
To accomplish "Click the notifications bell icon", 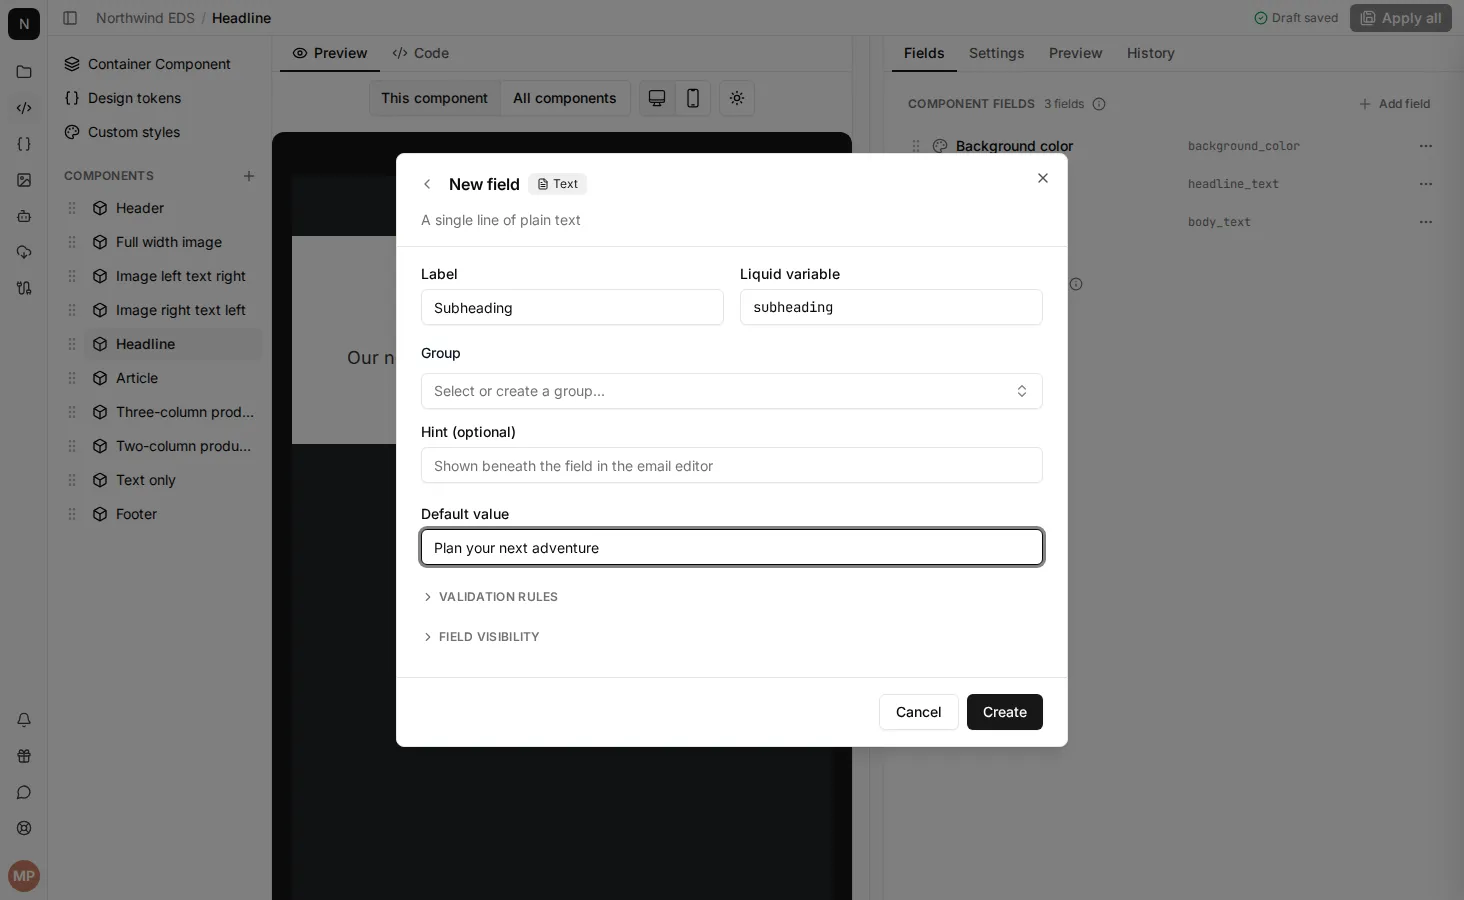I will [x=24, y=720].
